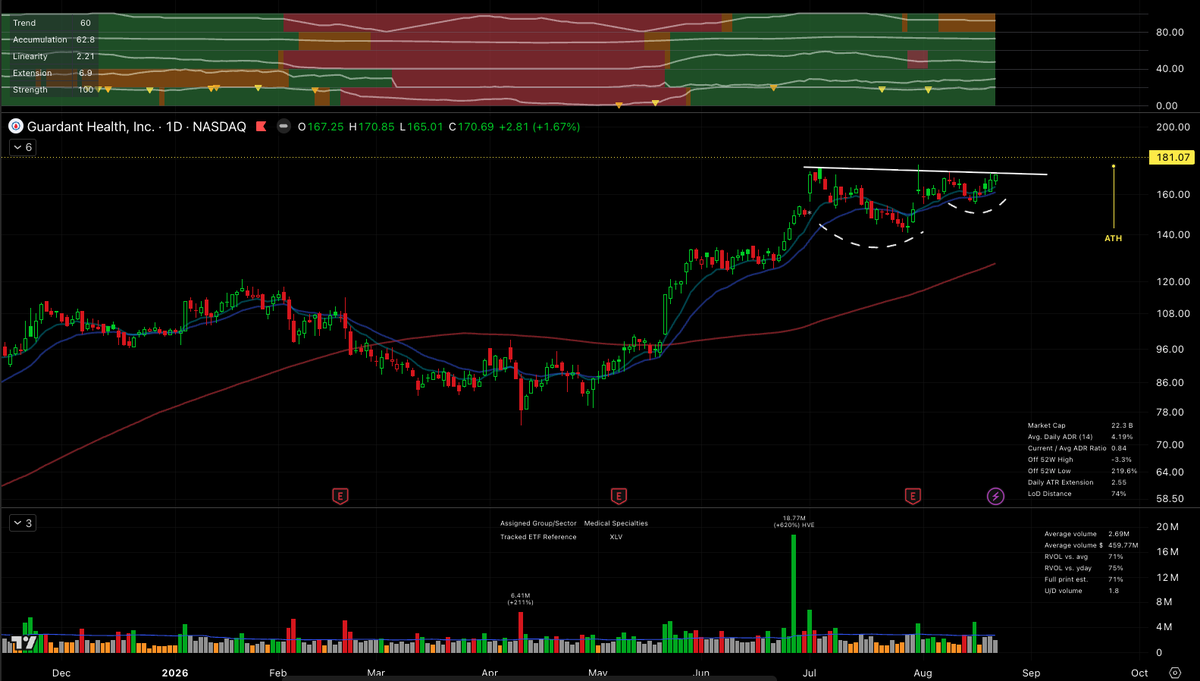The width and height of the screenshot is (1200, 681).
Task: Click the Guardant Health symbol logo
Action: [16, 127]
